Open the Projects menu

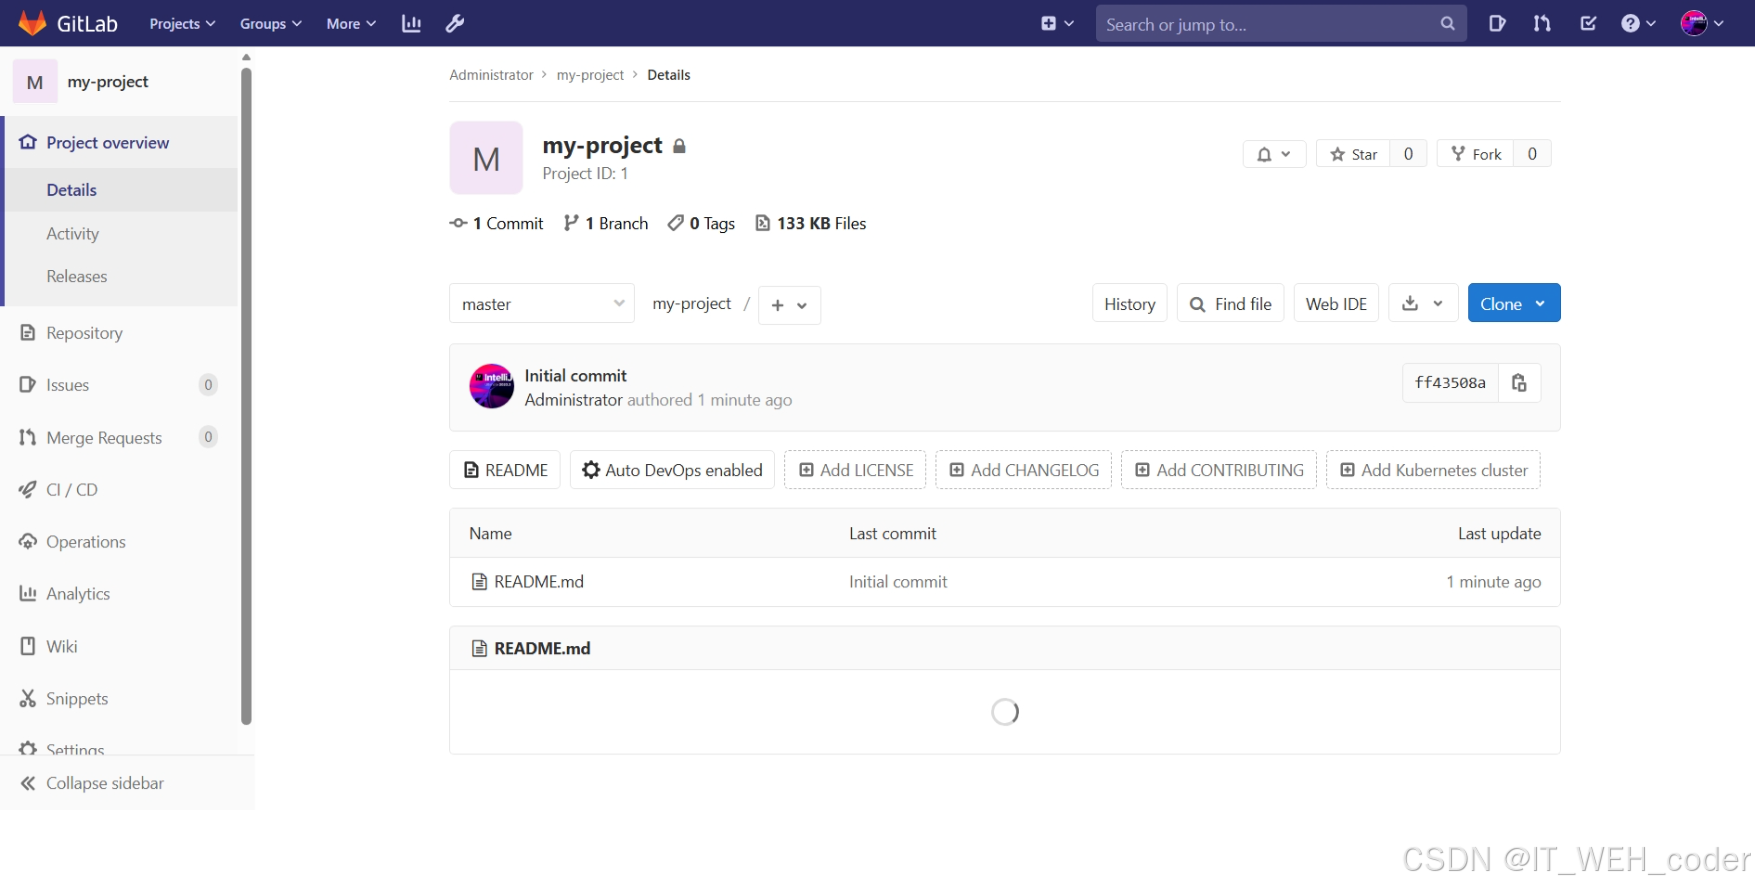(182, 23)
